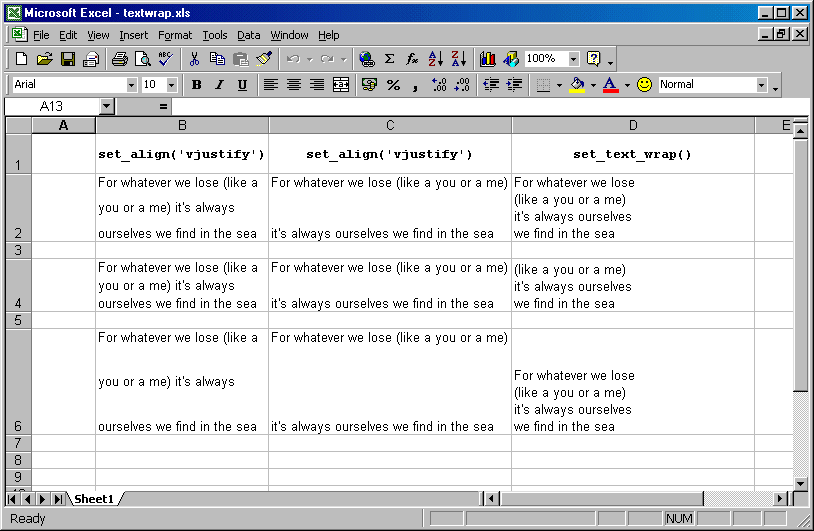Open the Chart Wizard icon
Viewport: 814px width, 531px height.
click(488, 59)
